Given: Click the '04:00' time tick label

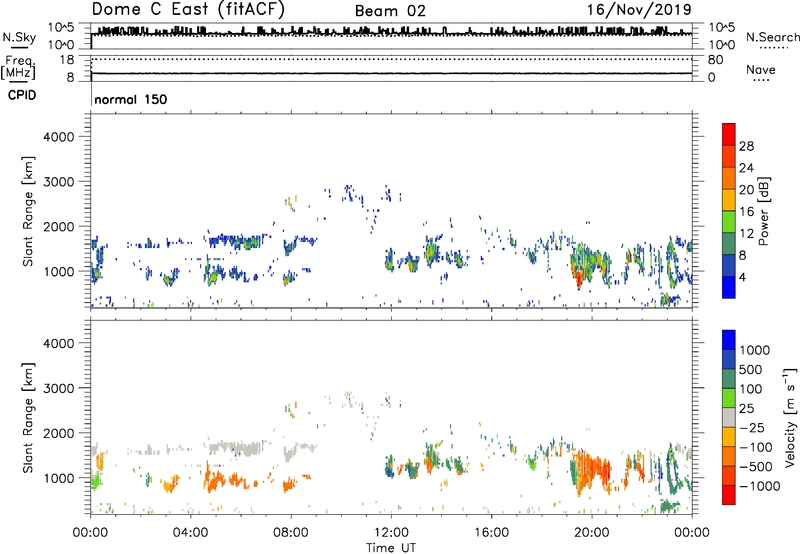Looking at the screenshot, I should [190, 533].
